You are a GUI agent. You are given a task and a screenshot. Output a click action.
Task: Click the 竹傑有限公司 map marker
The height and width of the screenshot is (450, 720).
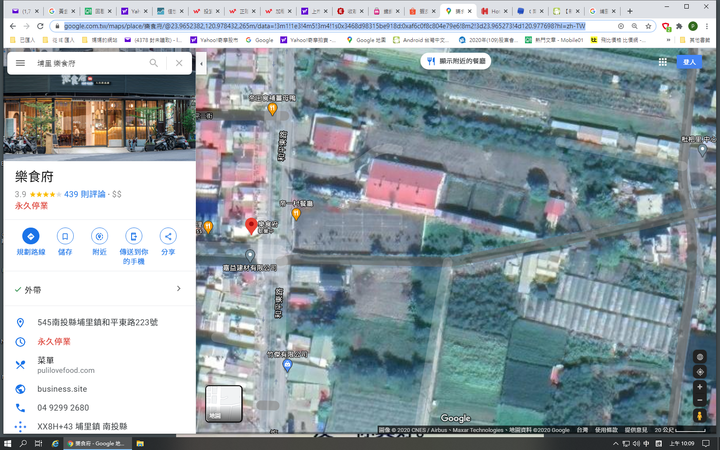pyautogui.click(x=287, y=365)
